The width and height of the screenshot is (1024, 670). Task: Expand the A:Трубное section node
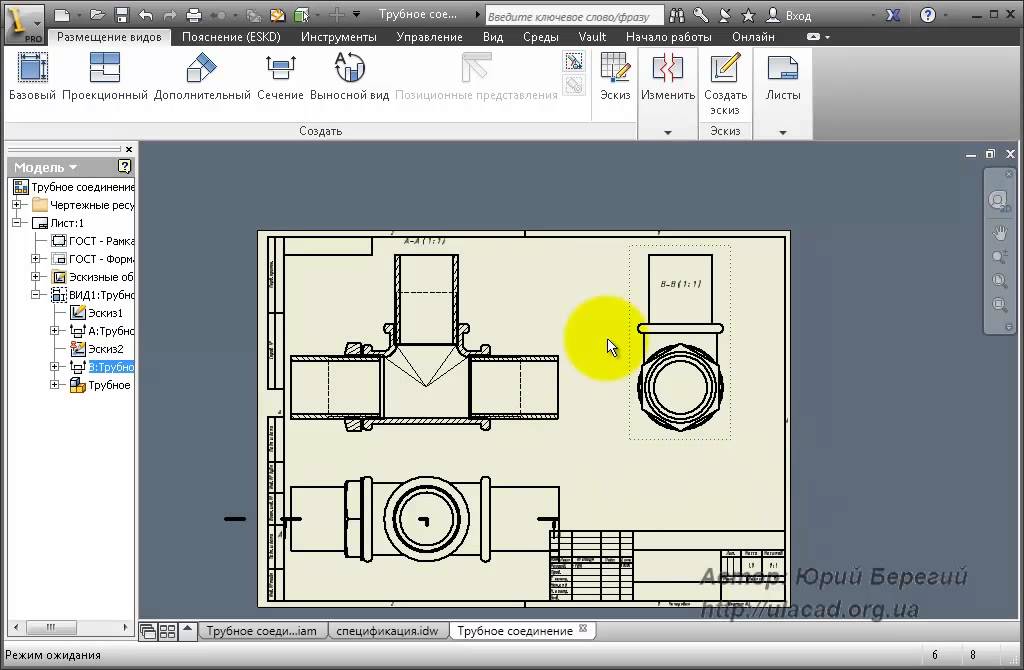(55, 331)
